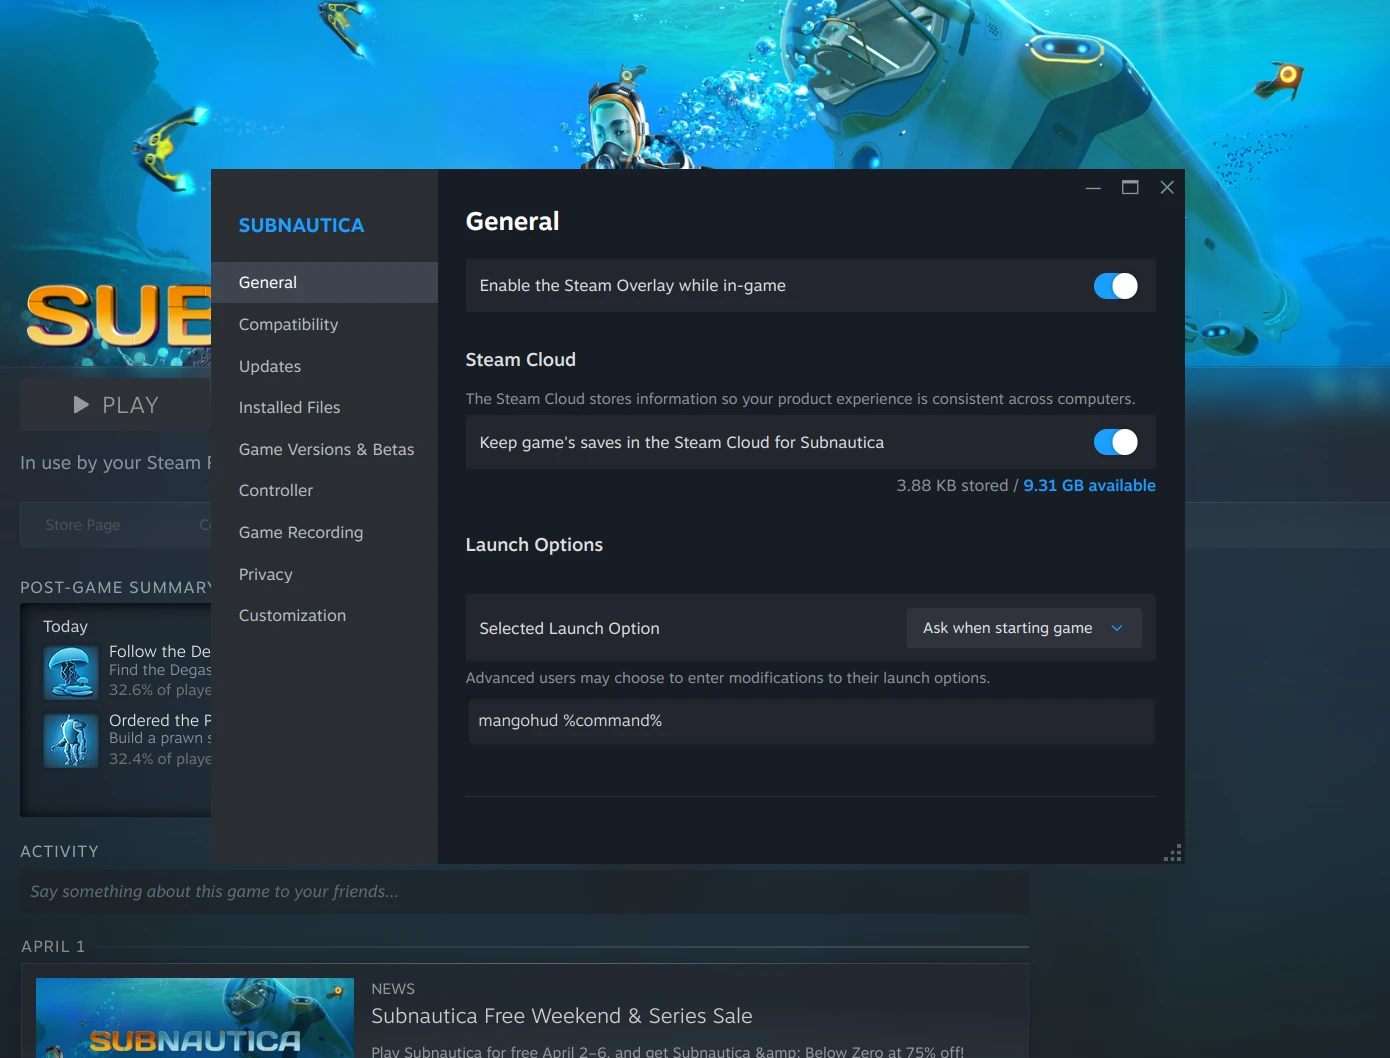Click the Today label in Post-Game Summary
The width and height of the screenshot is (1390, 1058).
tap(66, 626)
